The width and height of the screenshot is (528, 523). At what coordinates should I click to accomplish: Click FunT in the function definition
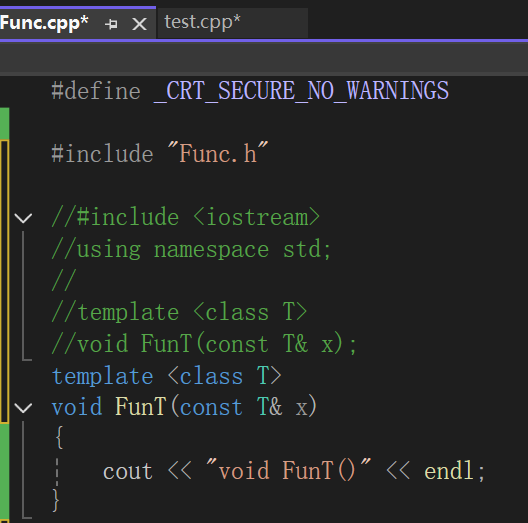coord(141,407)
